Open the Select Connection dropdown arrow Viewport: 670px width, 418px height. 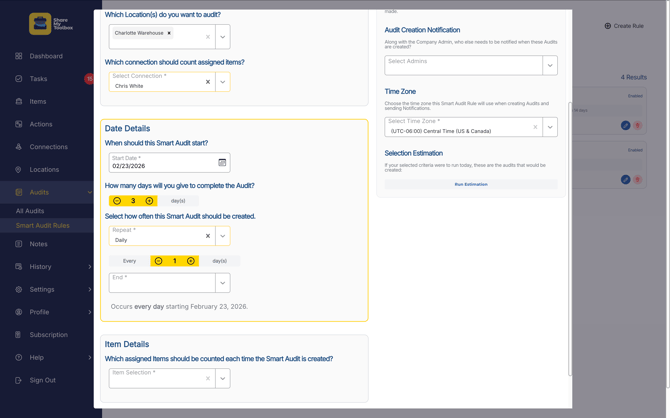[x=223, y=82]
